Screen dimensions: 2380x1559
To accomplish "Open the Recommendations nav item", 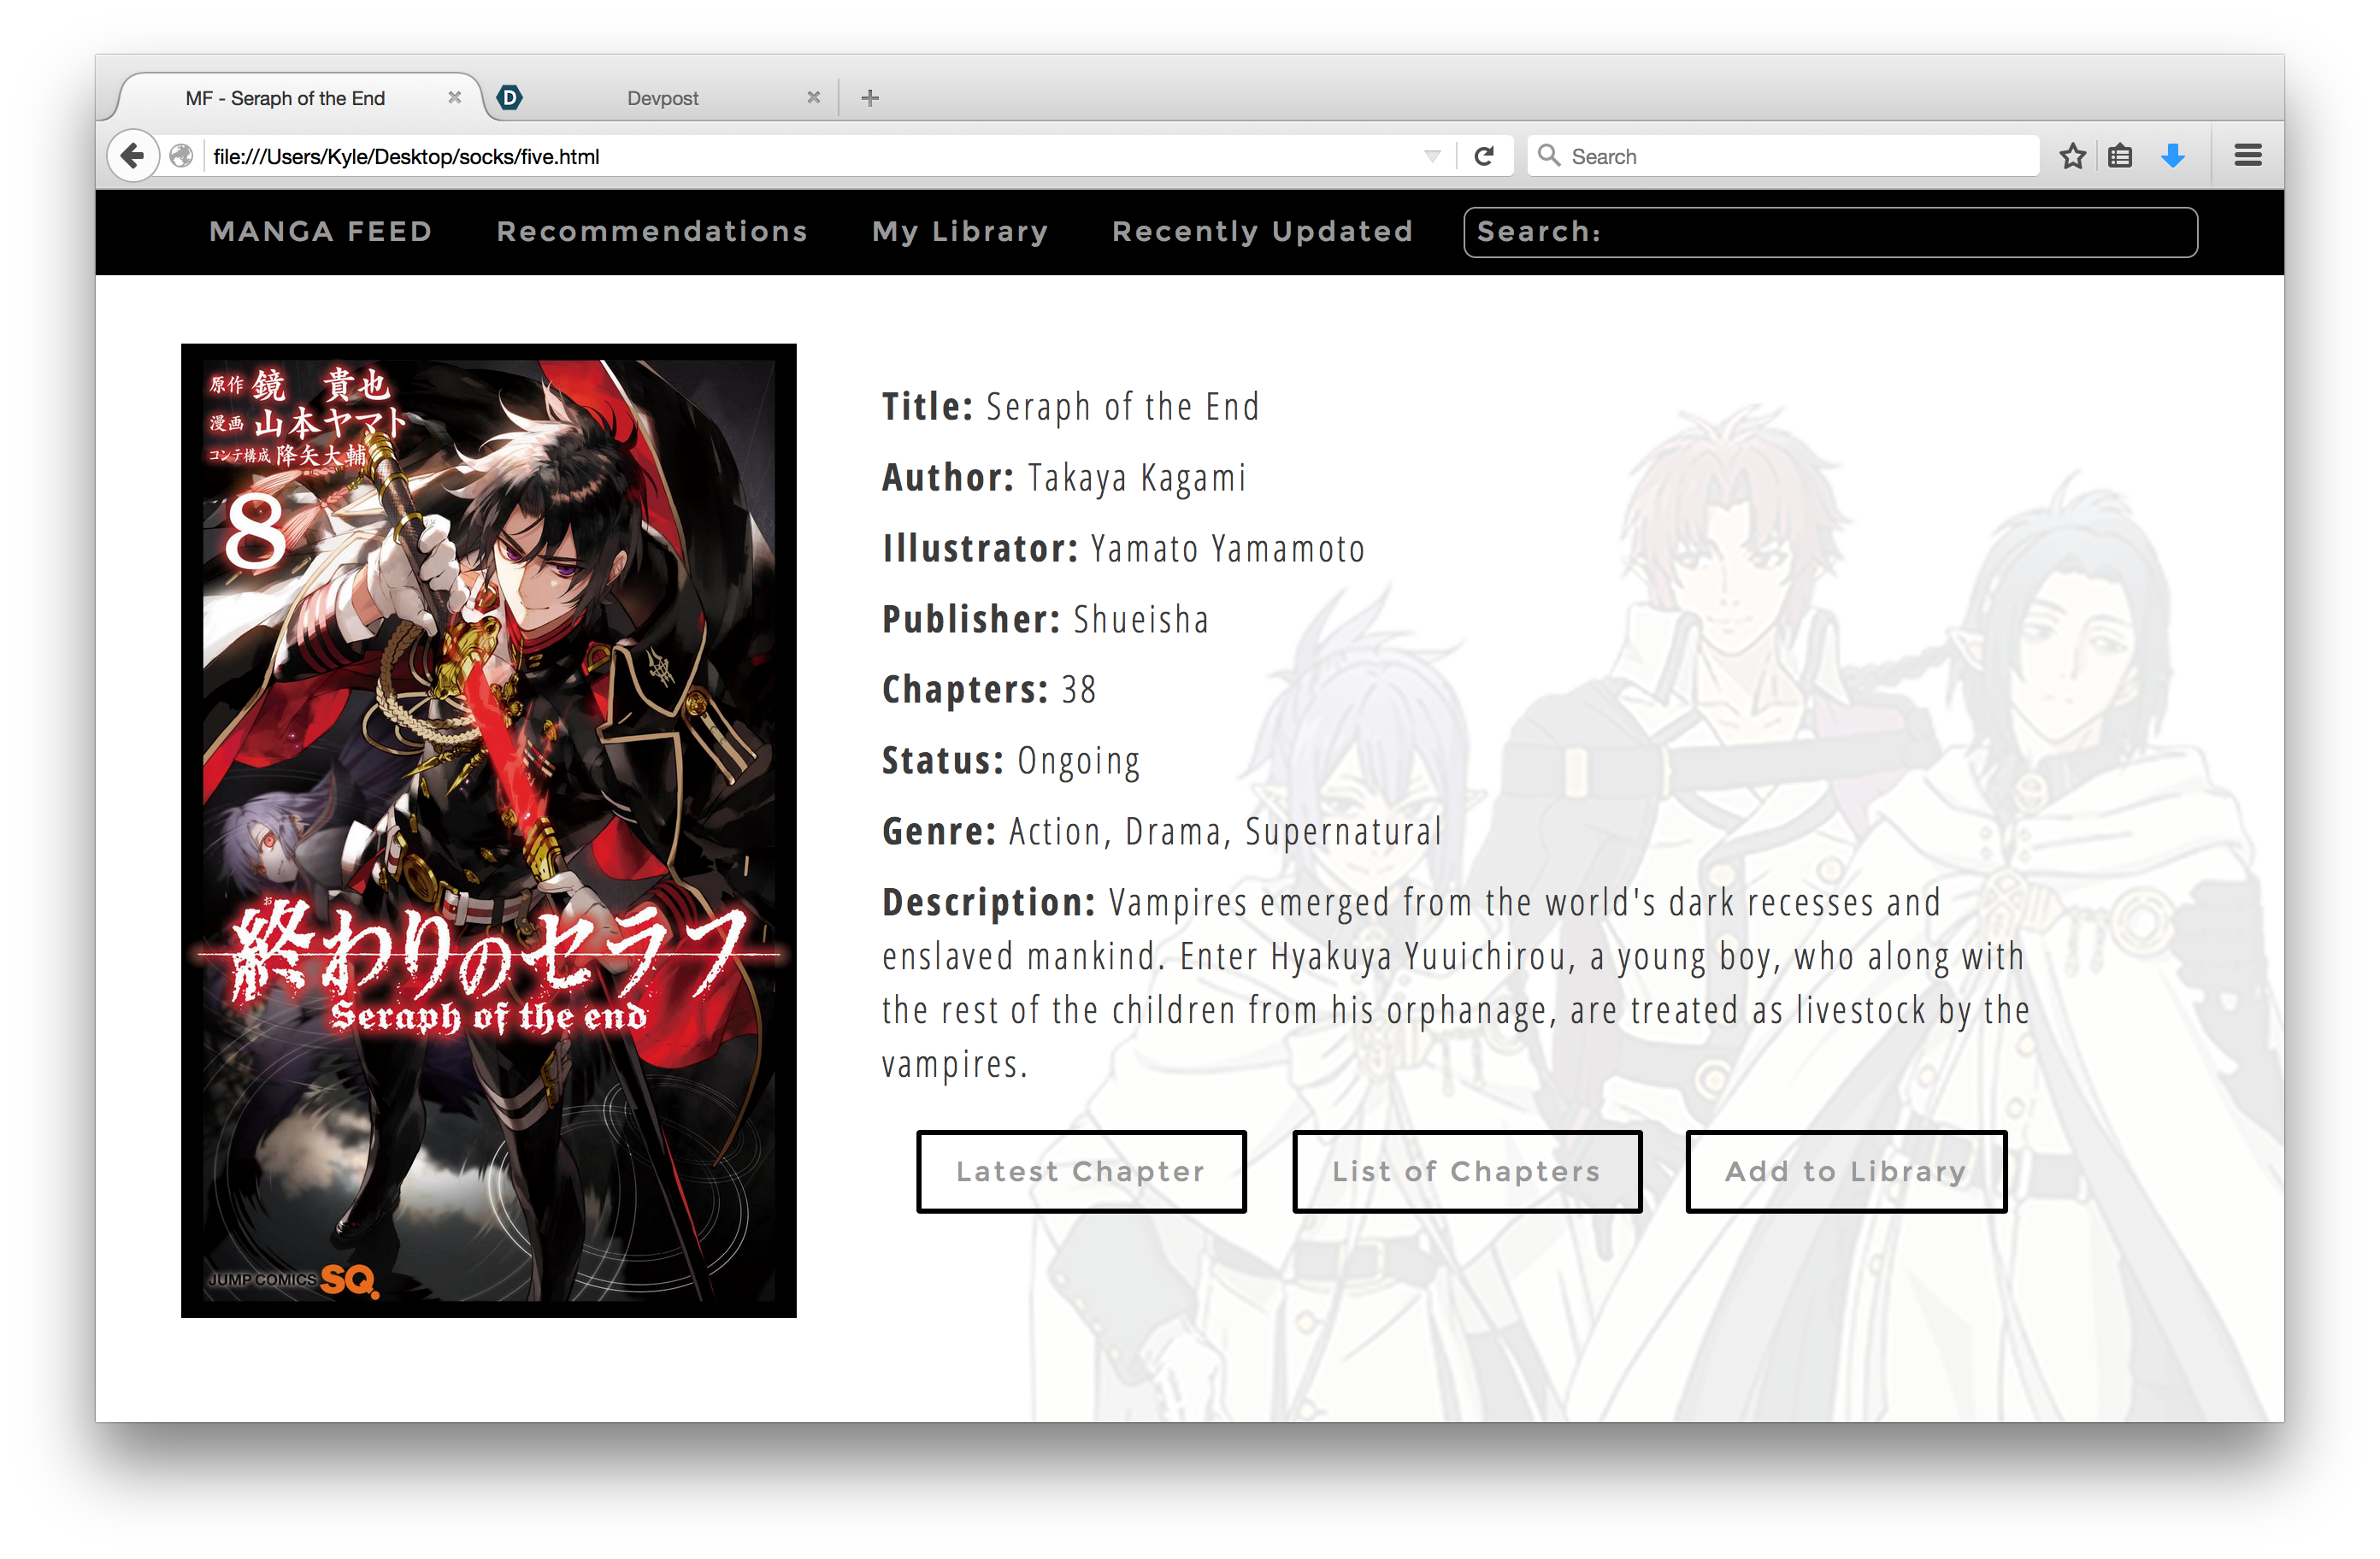I will 652,231.
